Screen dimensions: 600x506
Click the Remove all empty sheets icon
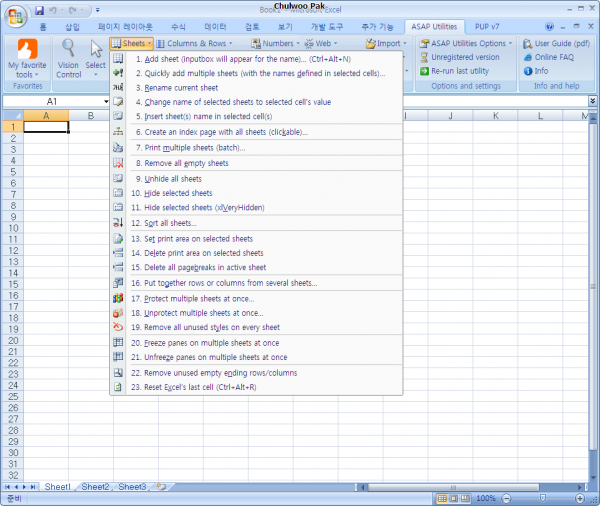pos(118,163)
